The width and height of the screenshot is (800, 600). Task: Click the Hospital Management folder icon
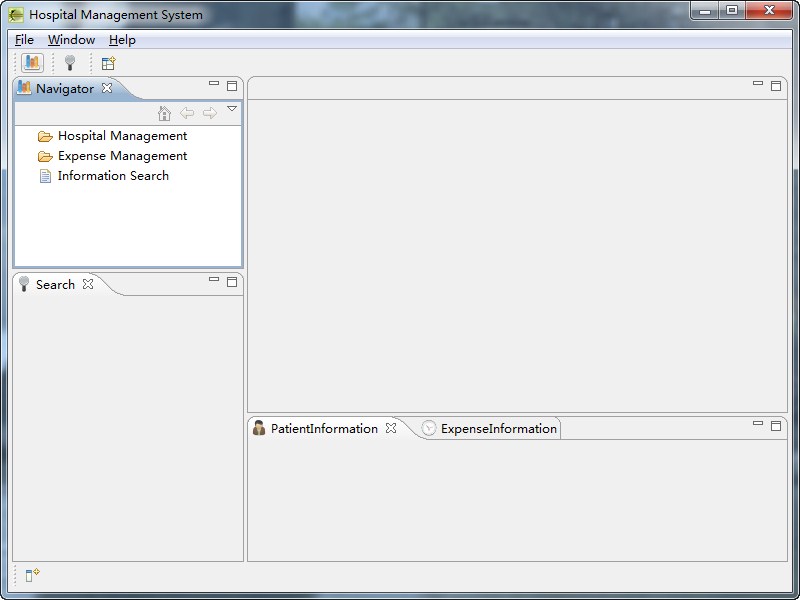(x=45, y=136)
